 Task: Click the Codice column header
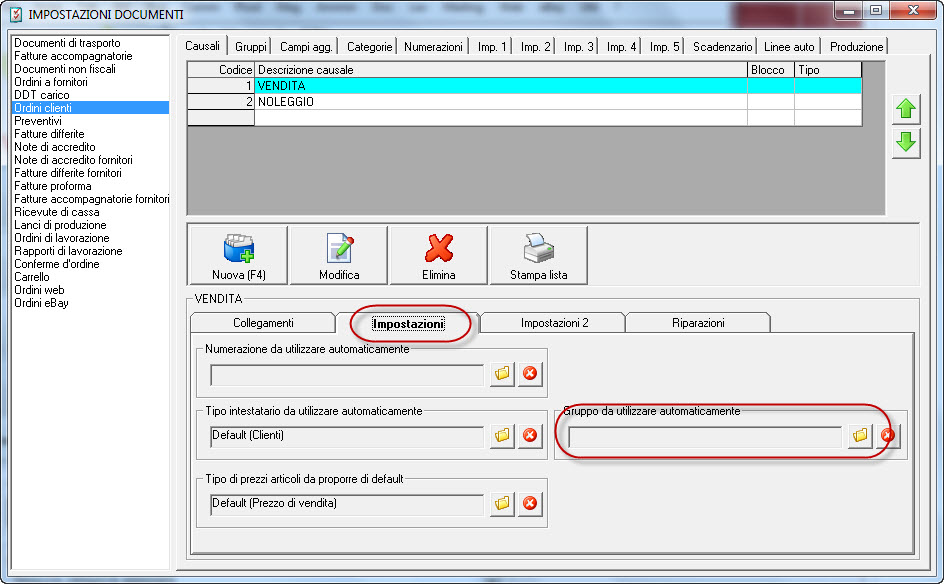(x=221, y=70)
